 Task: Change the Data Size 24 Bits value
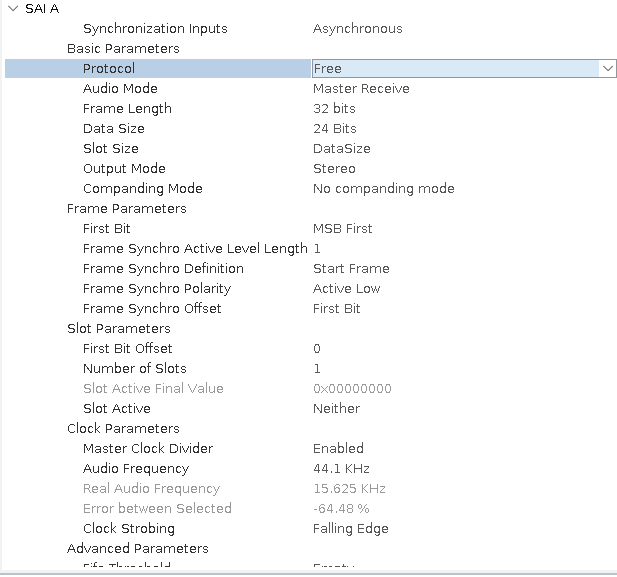click(334, 129)
